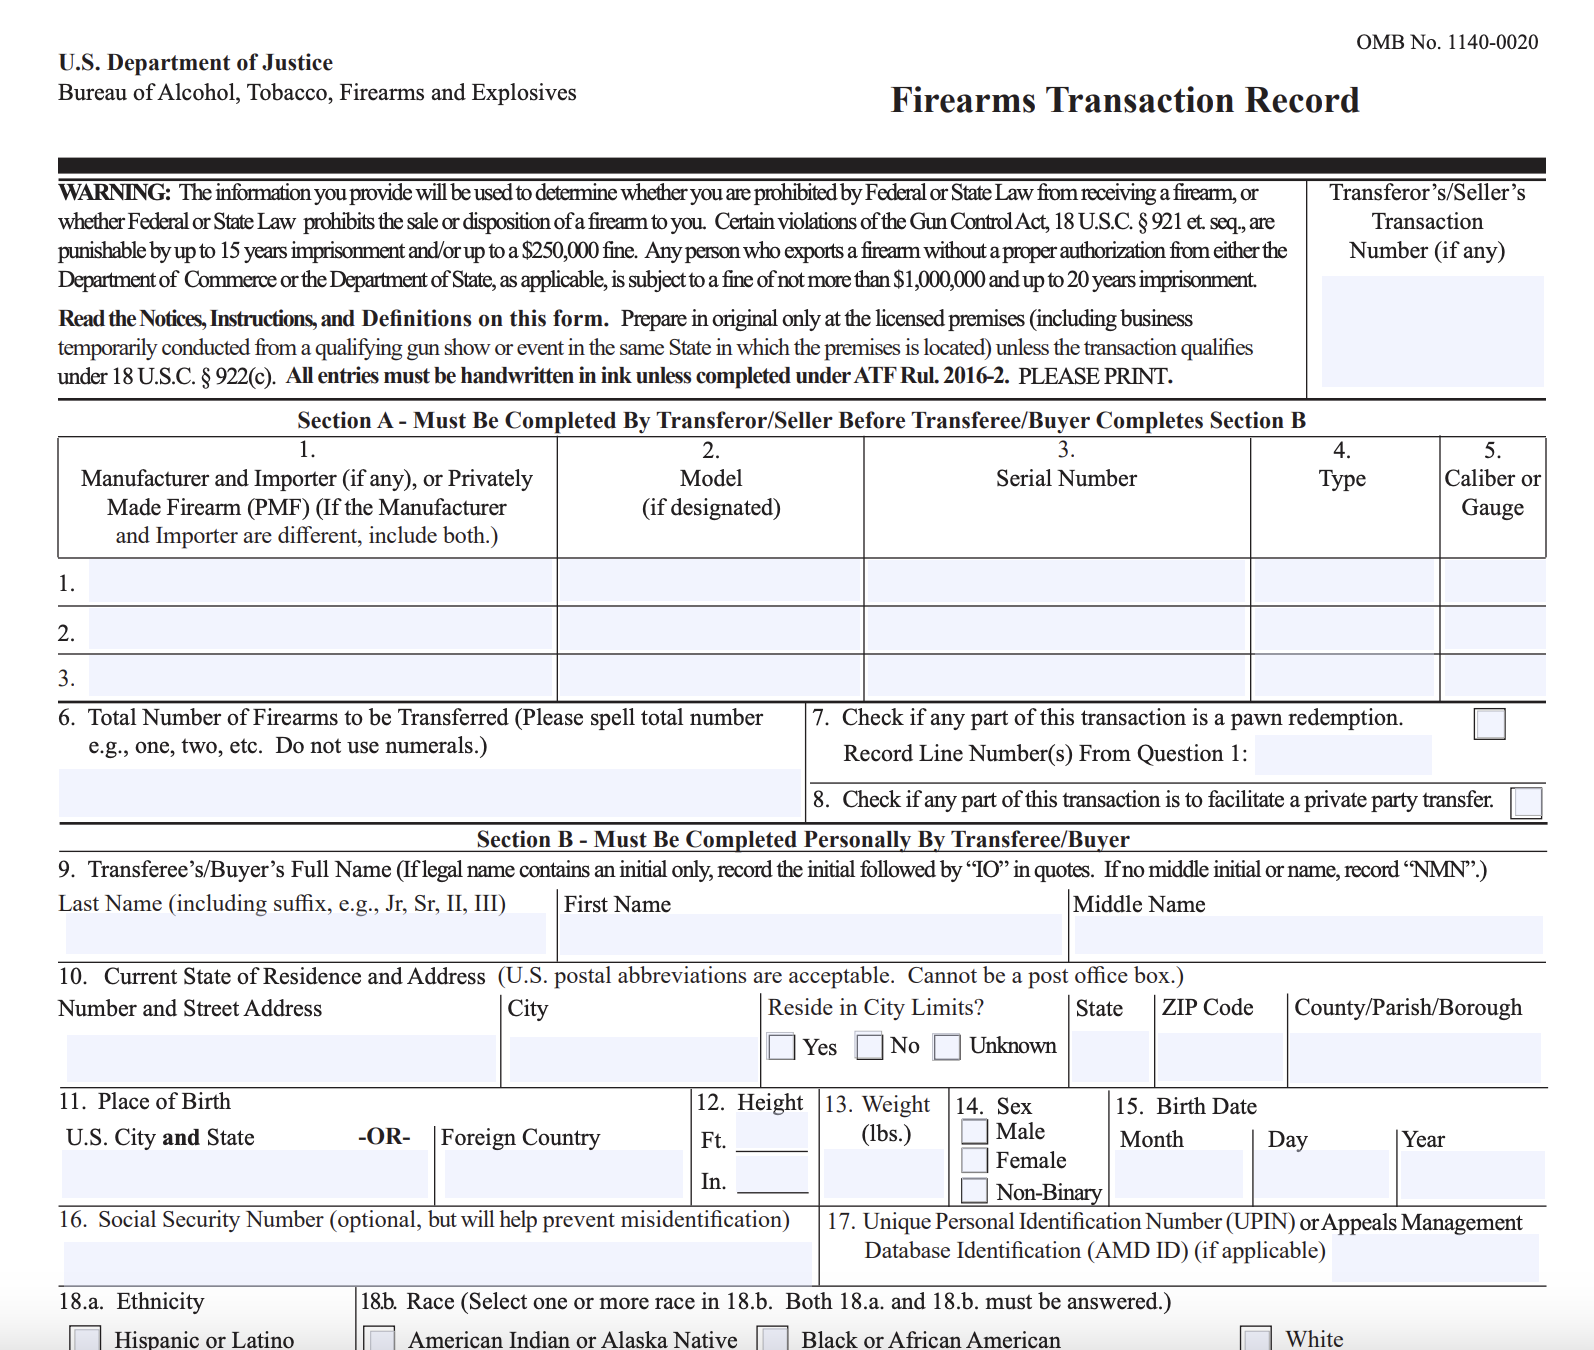Click the City input field
The height and width of the screenshot is (1350, 1594).
point(634,1058)
